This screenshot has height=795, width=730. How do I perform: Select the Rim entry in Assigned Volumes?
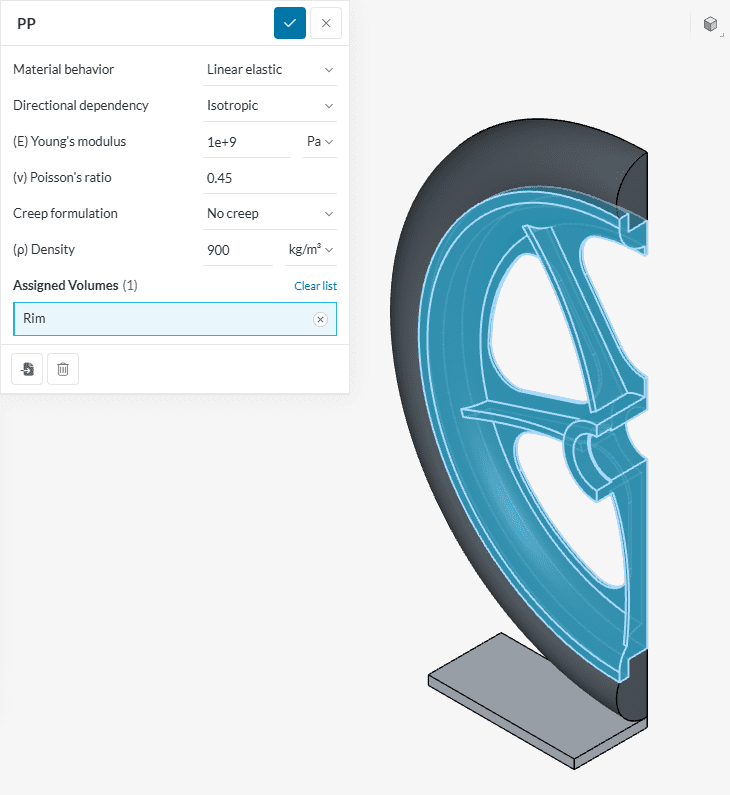click(x=150, y=319)
